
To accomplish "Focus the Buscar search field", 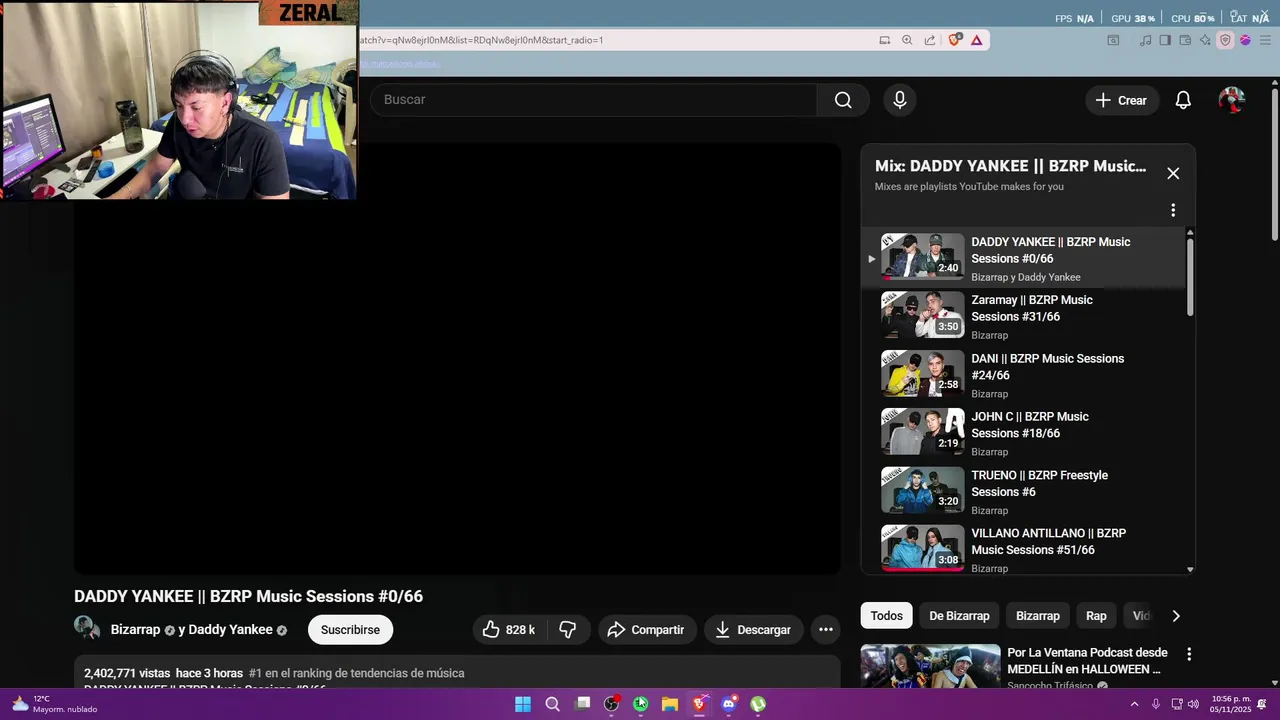I will click(594, 100).
